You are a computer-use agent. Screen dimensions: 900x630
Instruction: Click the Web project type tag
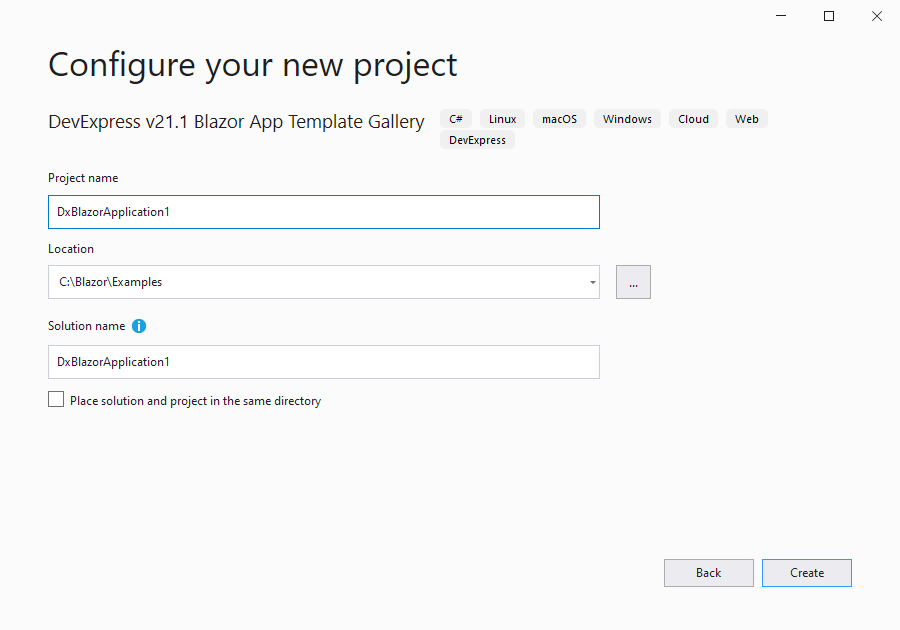click(746, 119)
